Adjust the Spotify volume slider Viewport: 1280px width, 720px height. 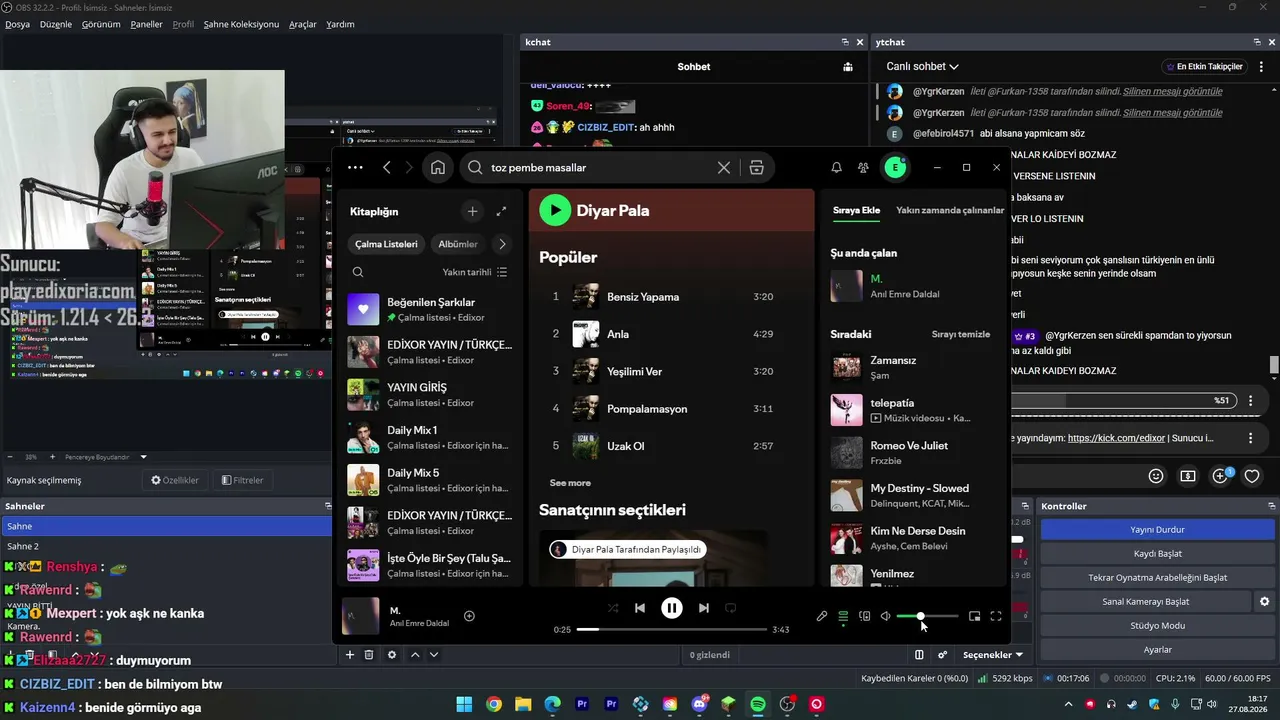coord(927,616)
